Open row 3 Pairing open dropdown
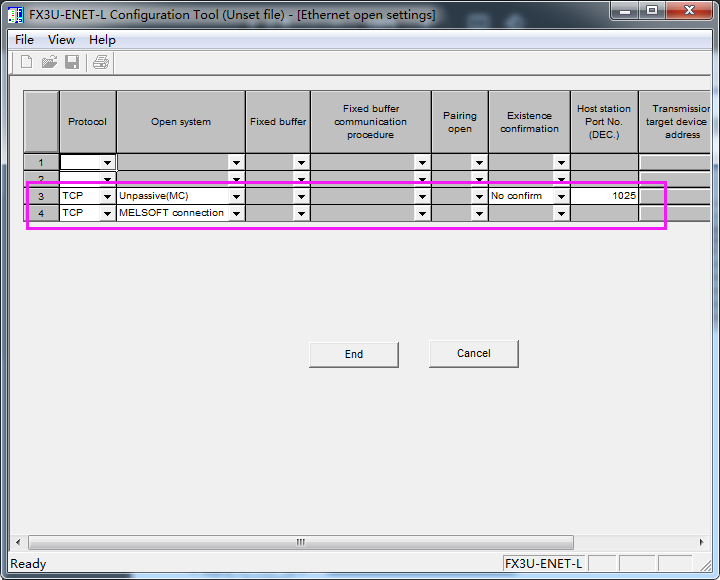 479,196
